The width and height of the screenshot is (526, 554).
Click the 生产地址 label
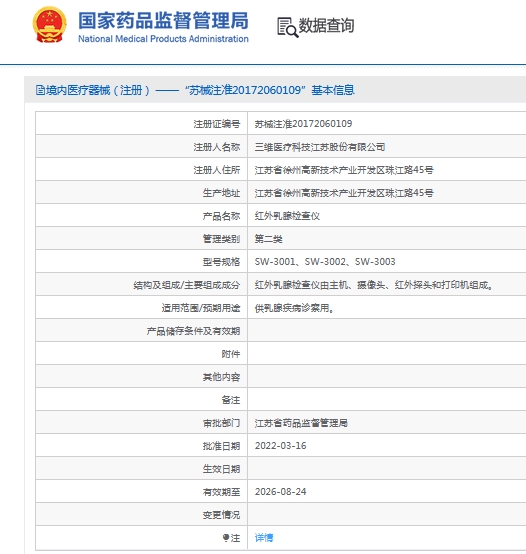tap(221, 193)
